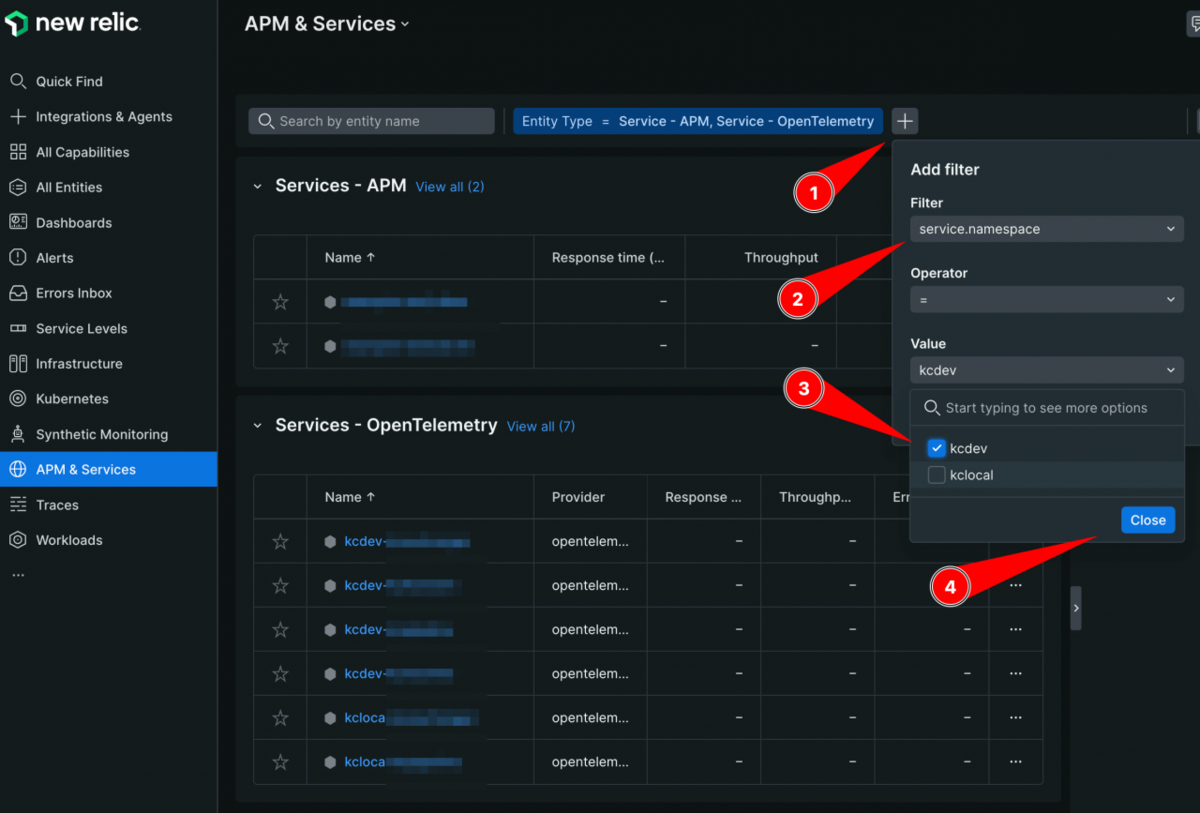This screenshot has height=813, width=1200.
Task: Open the service.namespace Filter dropdown
Action: tap(1047, 229)
